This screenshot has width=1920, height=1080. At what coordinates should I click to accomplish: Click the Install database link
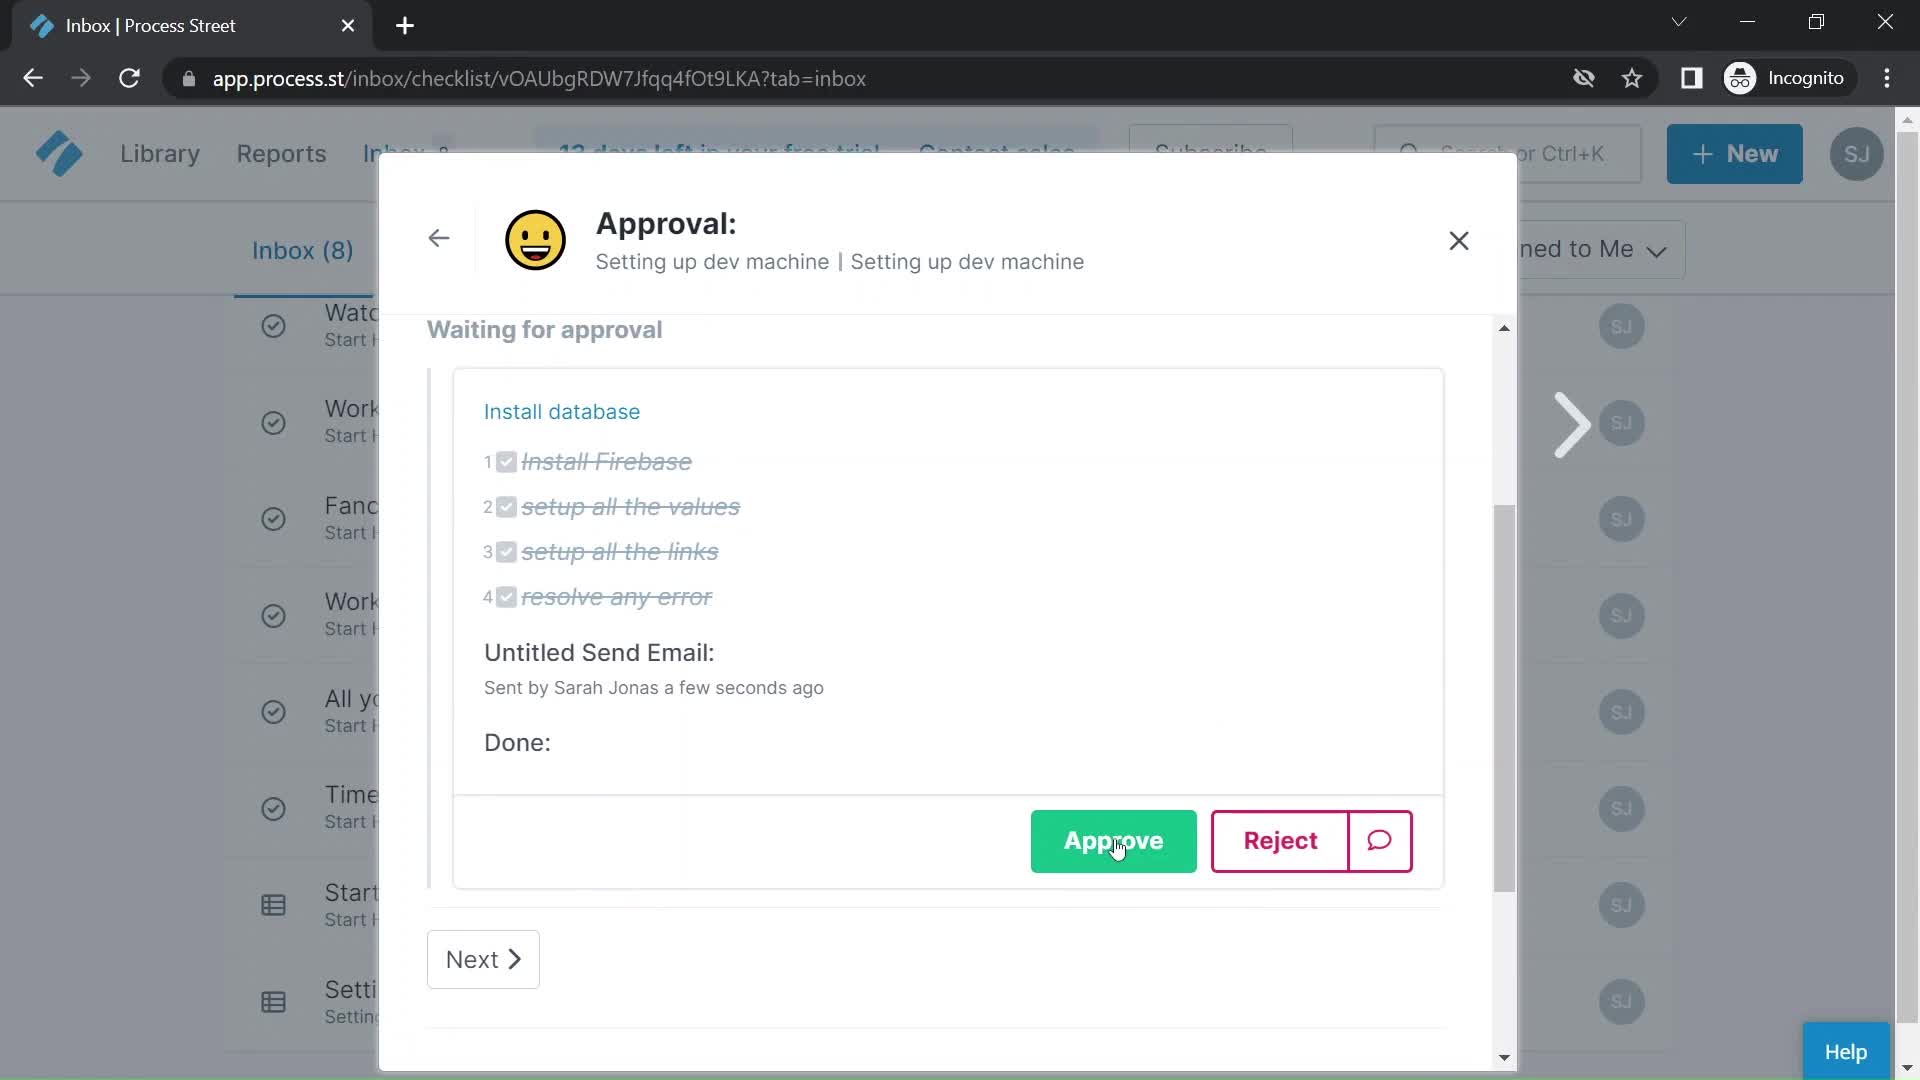pyautogui.click(x=562, y=411)
